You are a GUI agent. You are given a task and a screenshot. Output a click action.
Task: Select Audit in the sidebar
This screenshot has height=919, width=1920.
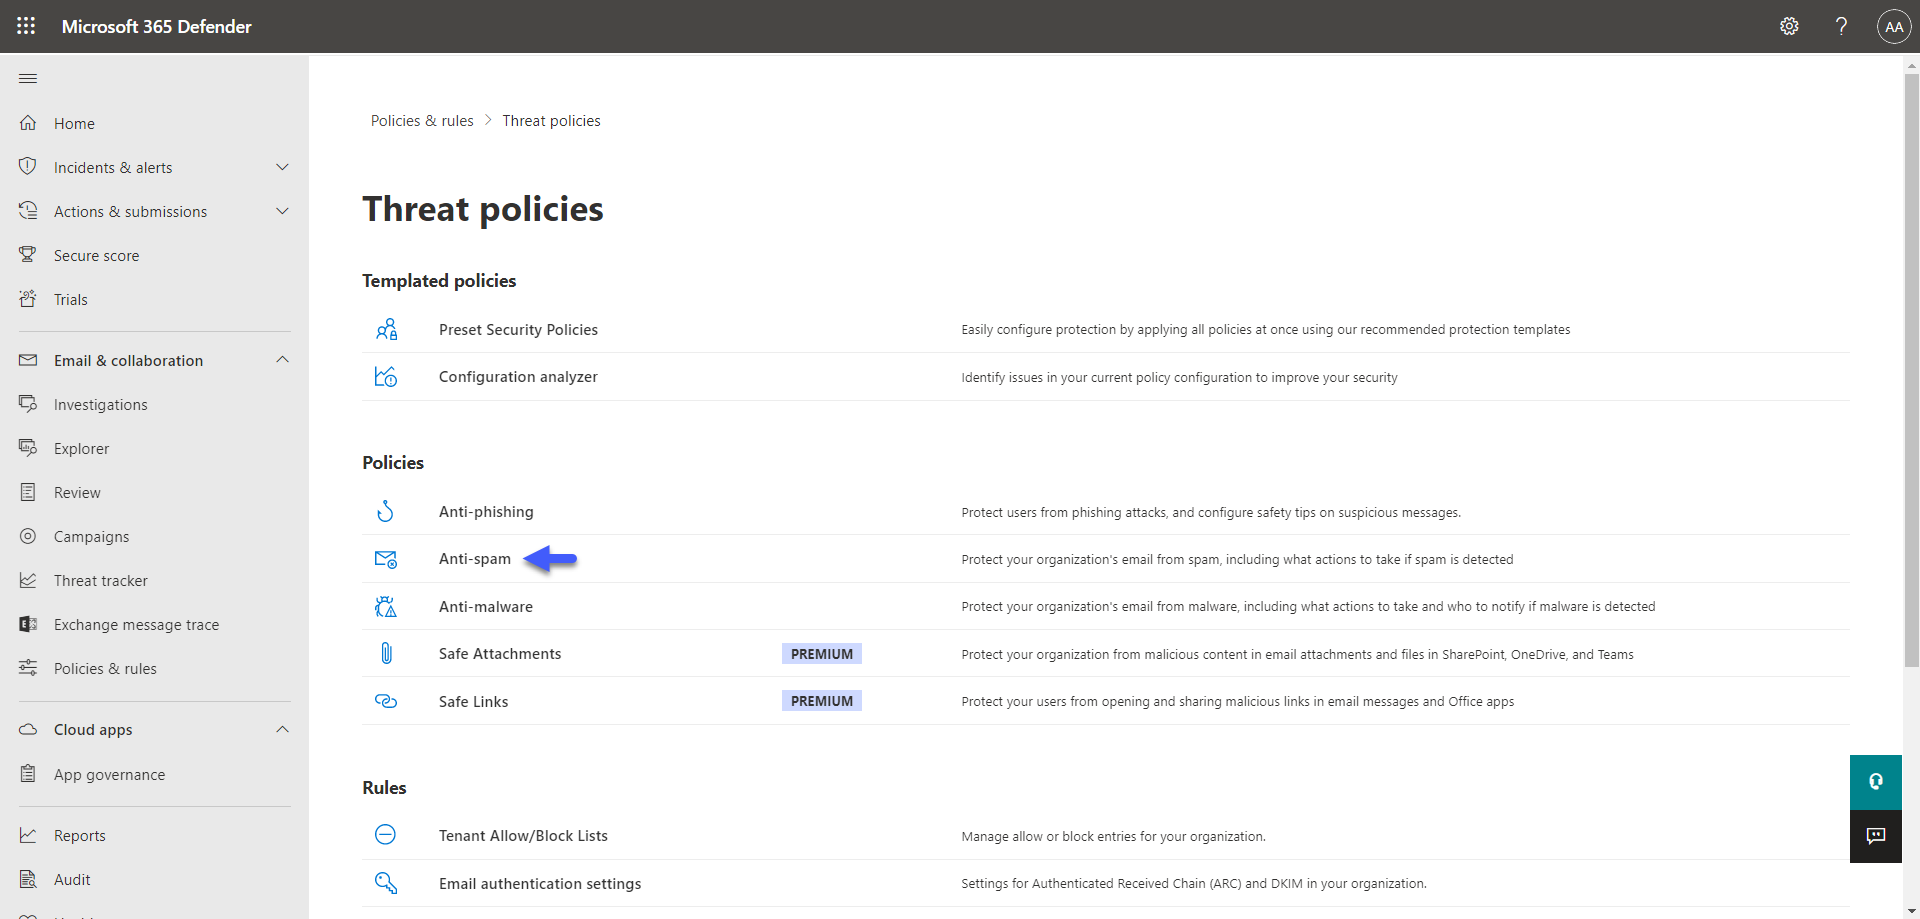pyautogui.click(x=72, y=879)
